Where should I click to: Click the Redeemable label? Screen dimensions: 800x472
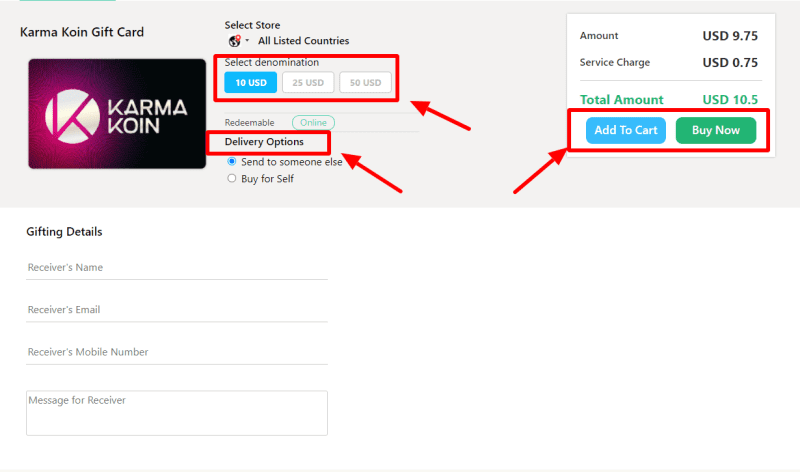pyautogui.click(x=249, y=123)
